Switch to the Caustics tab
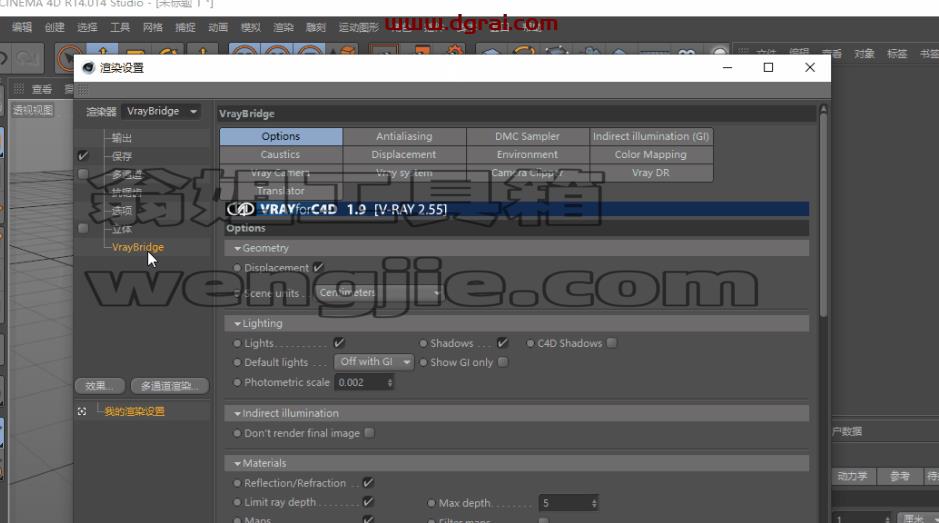Viewport: 939px width, 523px height. [x=281, y=155]
